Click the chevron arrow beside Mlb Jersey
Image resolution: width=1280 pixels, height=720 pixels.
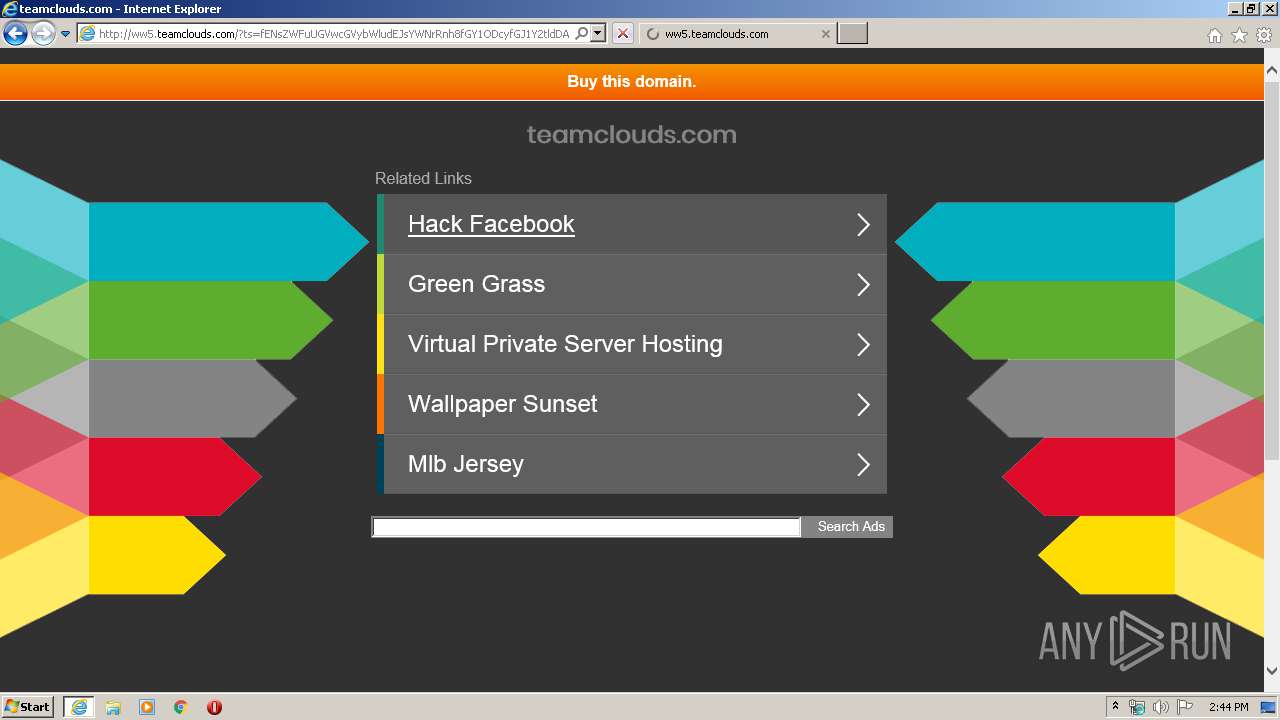coord(863,464)
